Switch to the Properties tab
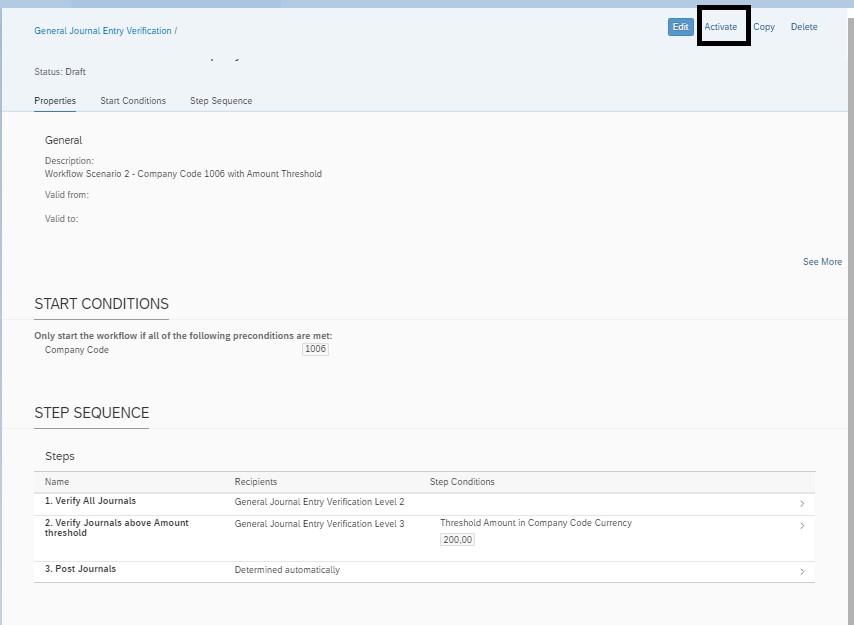854x625 pixels. coord(55,101)
